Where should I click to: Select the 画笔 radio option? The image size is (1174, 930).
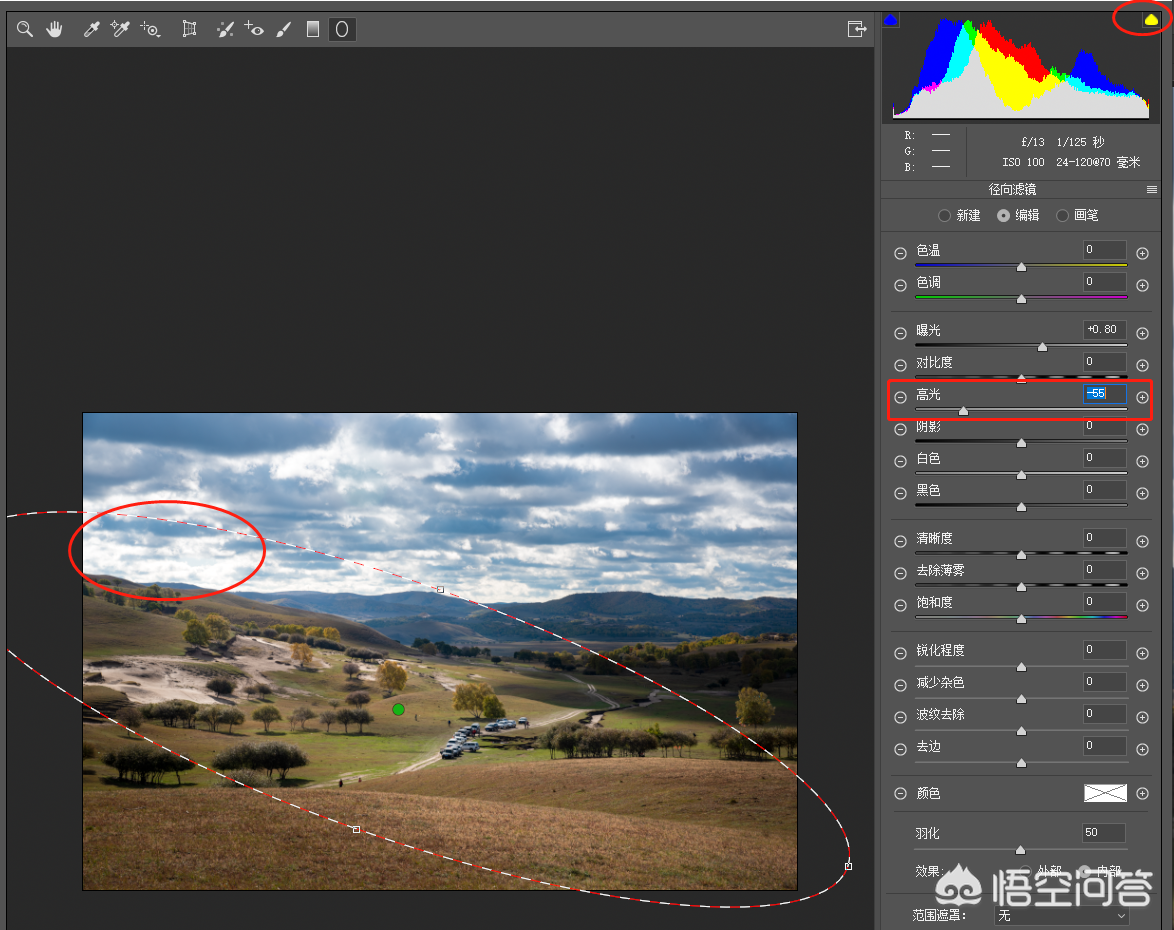(x=1077, y=216)
